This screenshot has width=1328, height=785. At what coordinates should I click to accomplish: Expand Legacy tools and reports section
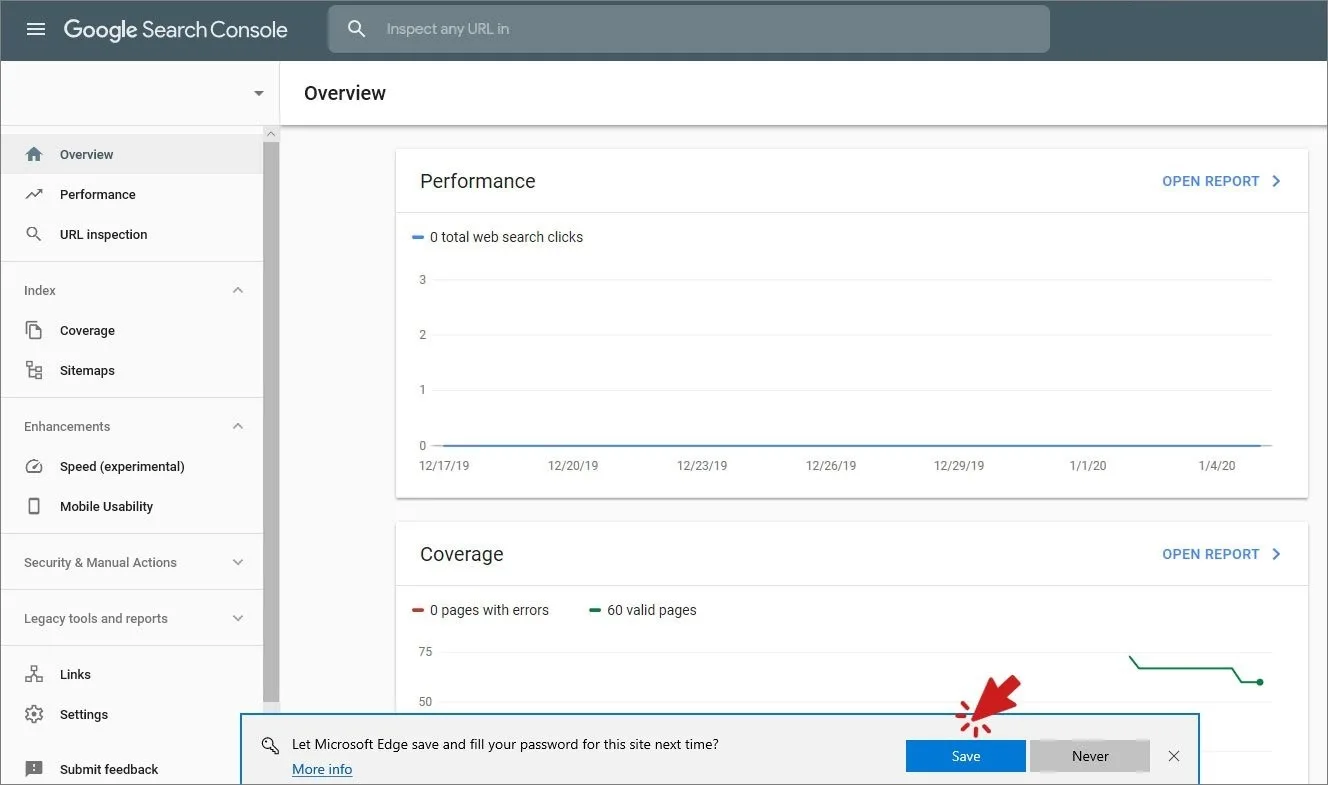click(x=238, y=618)
